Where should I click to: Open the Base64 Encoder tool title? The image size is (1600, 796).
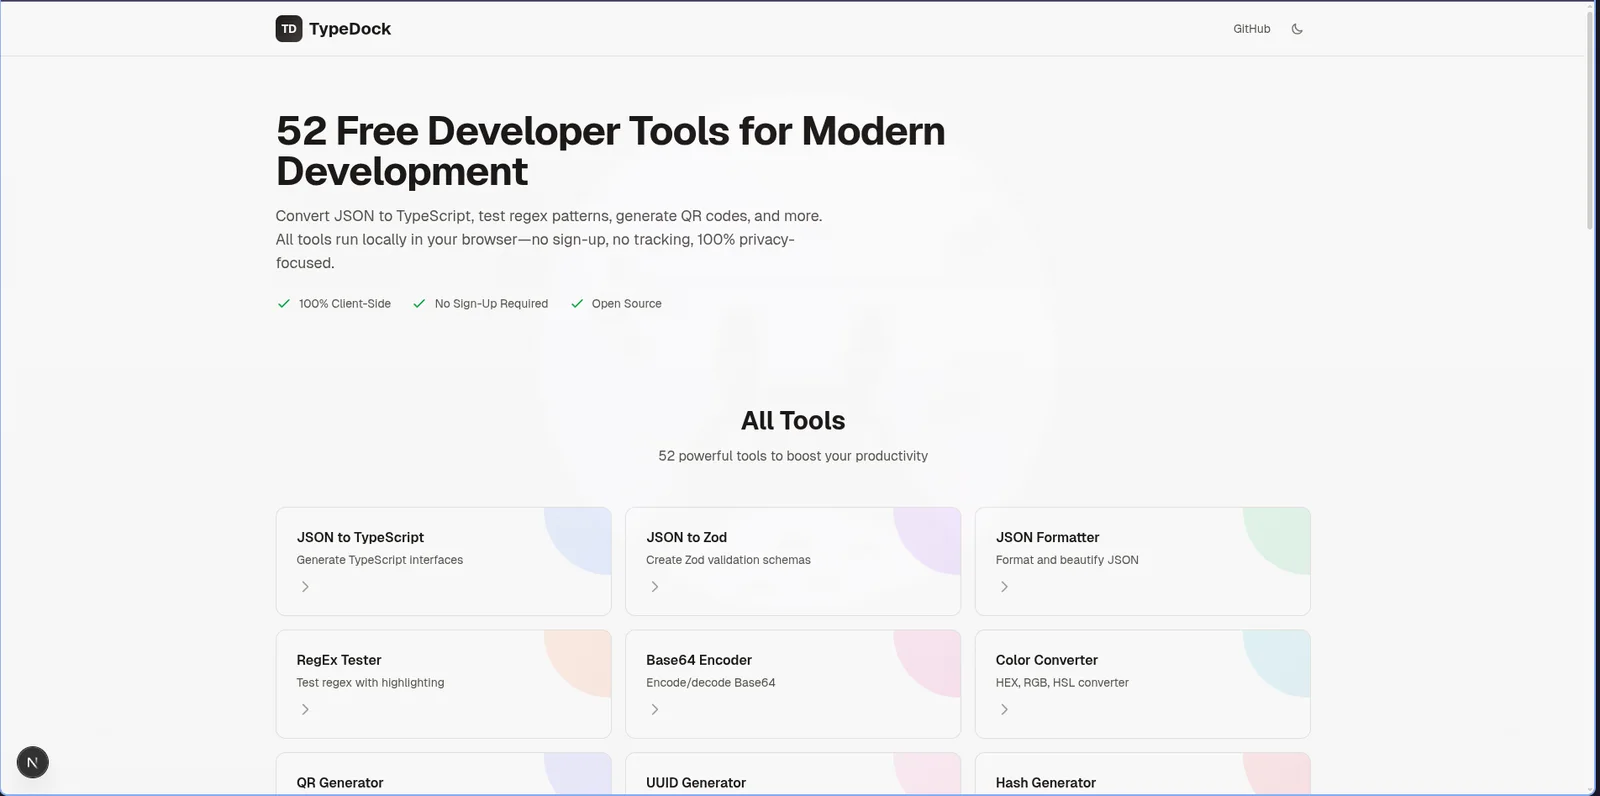pyautogui.click(x=699, y=660)
